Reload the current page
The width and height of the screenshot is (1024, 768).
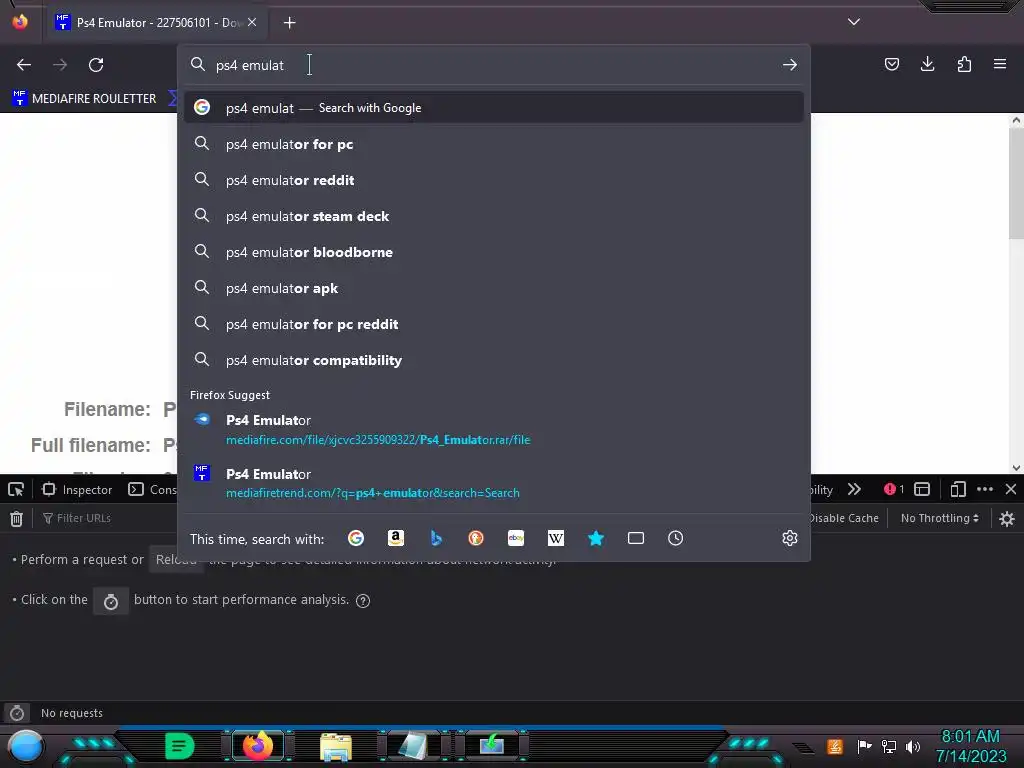(x=96, y=65)
